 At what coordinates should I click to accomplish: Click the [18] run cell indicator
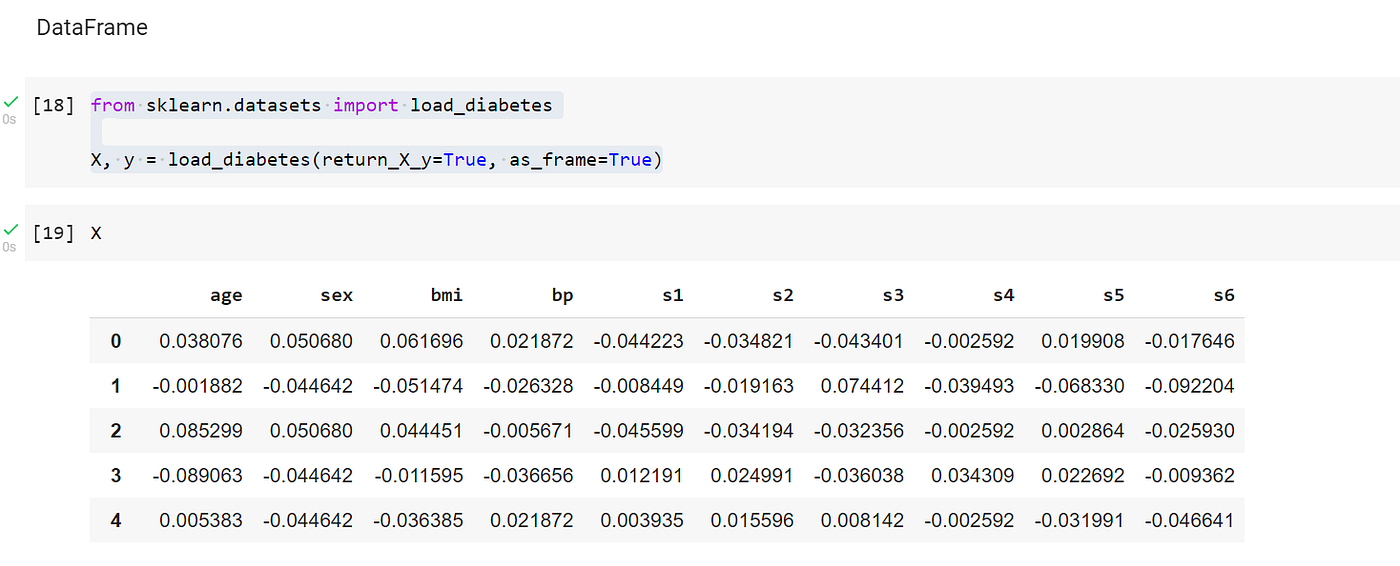(53, 105)
